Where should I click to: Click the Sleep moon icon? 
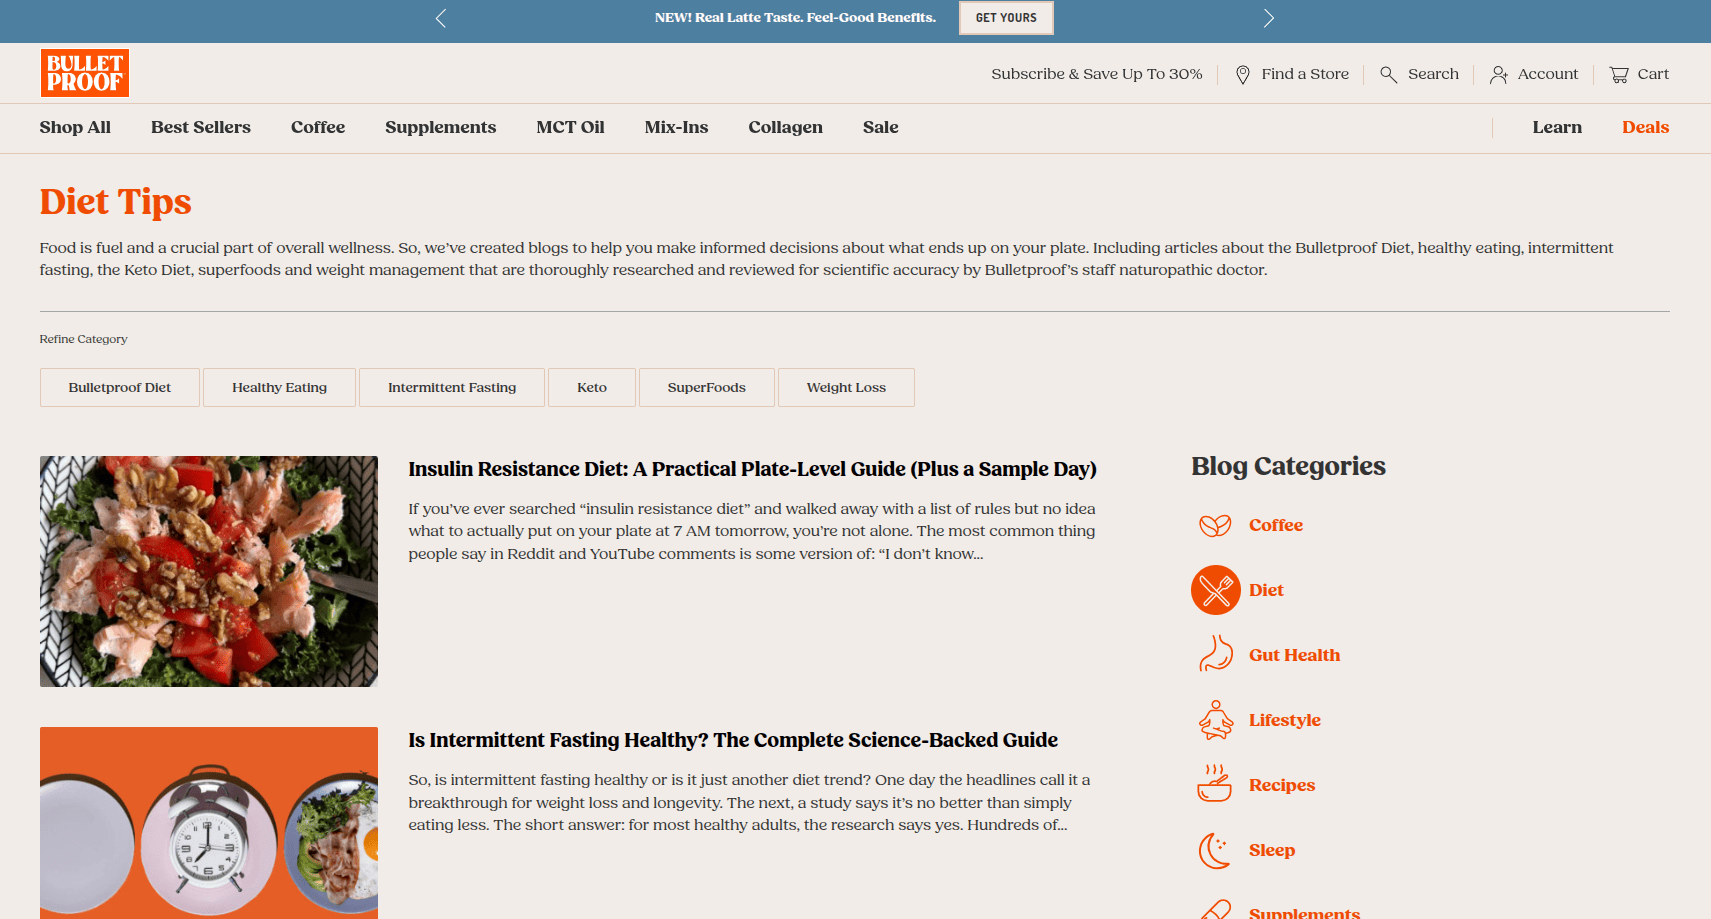(1214, 850)
